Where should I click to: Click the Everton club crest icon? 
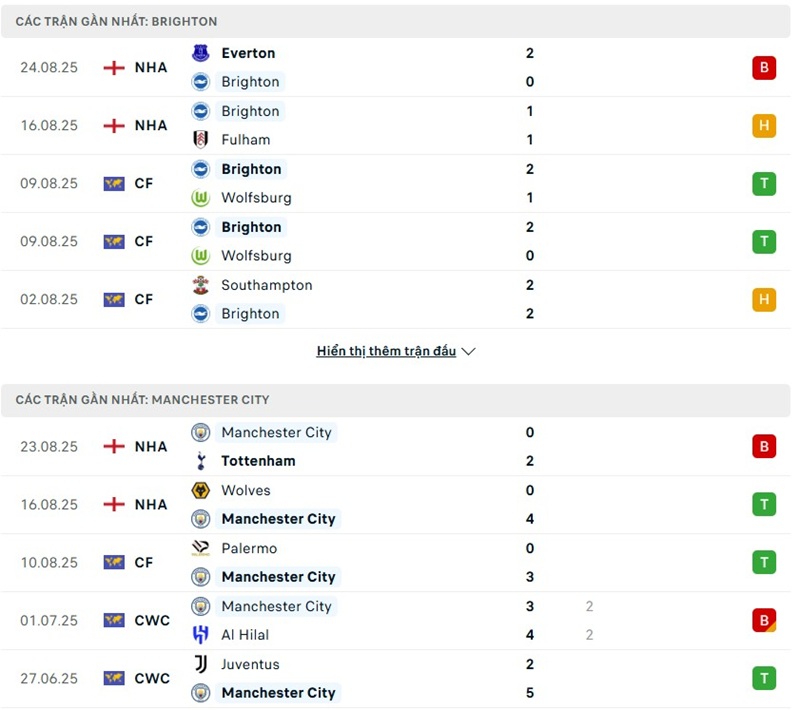pos(201,53)
